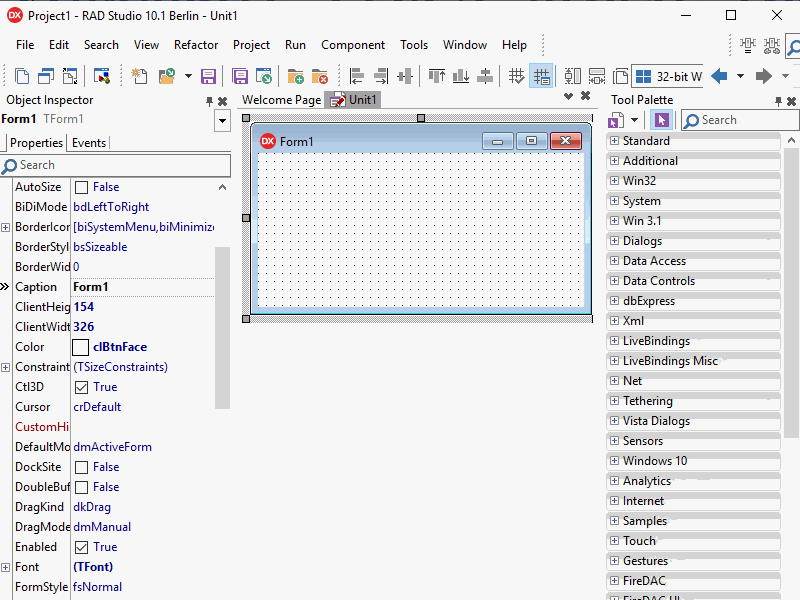
Task: Close the Object Inspector panel
Action: pyautogui.click(x=222, y=102)
